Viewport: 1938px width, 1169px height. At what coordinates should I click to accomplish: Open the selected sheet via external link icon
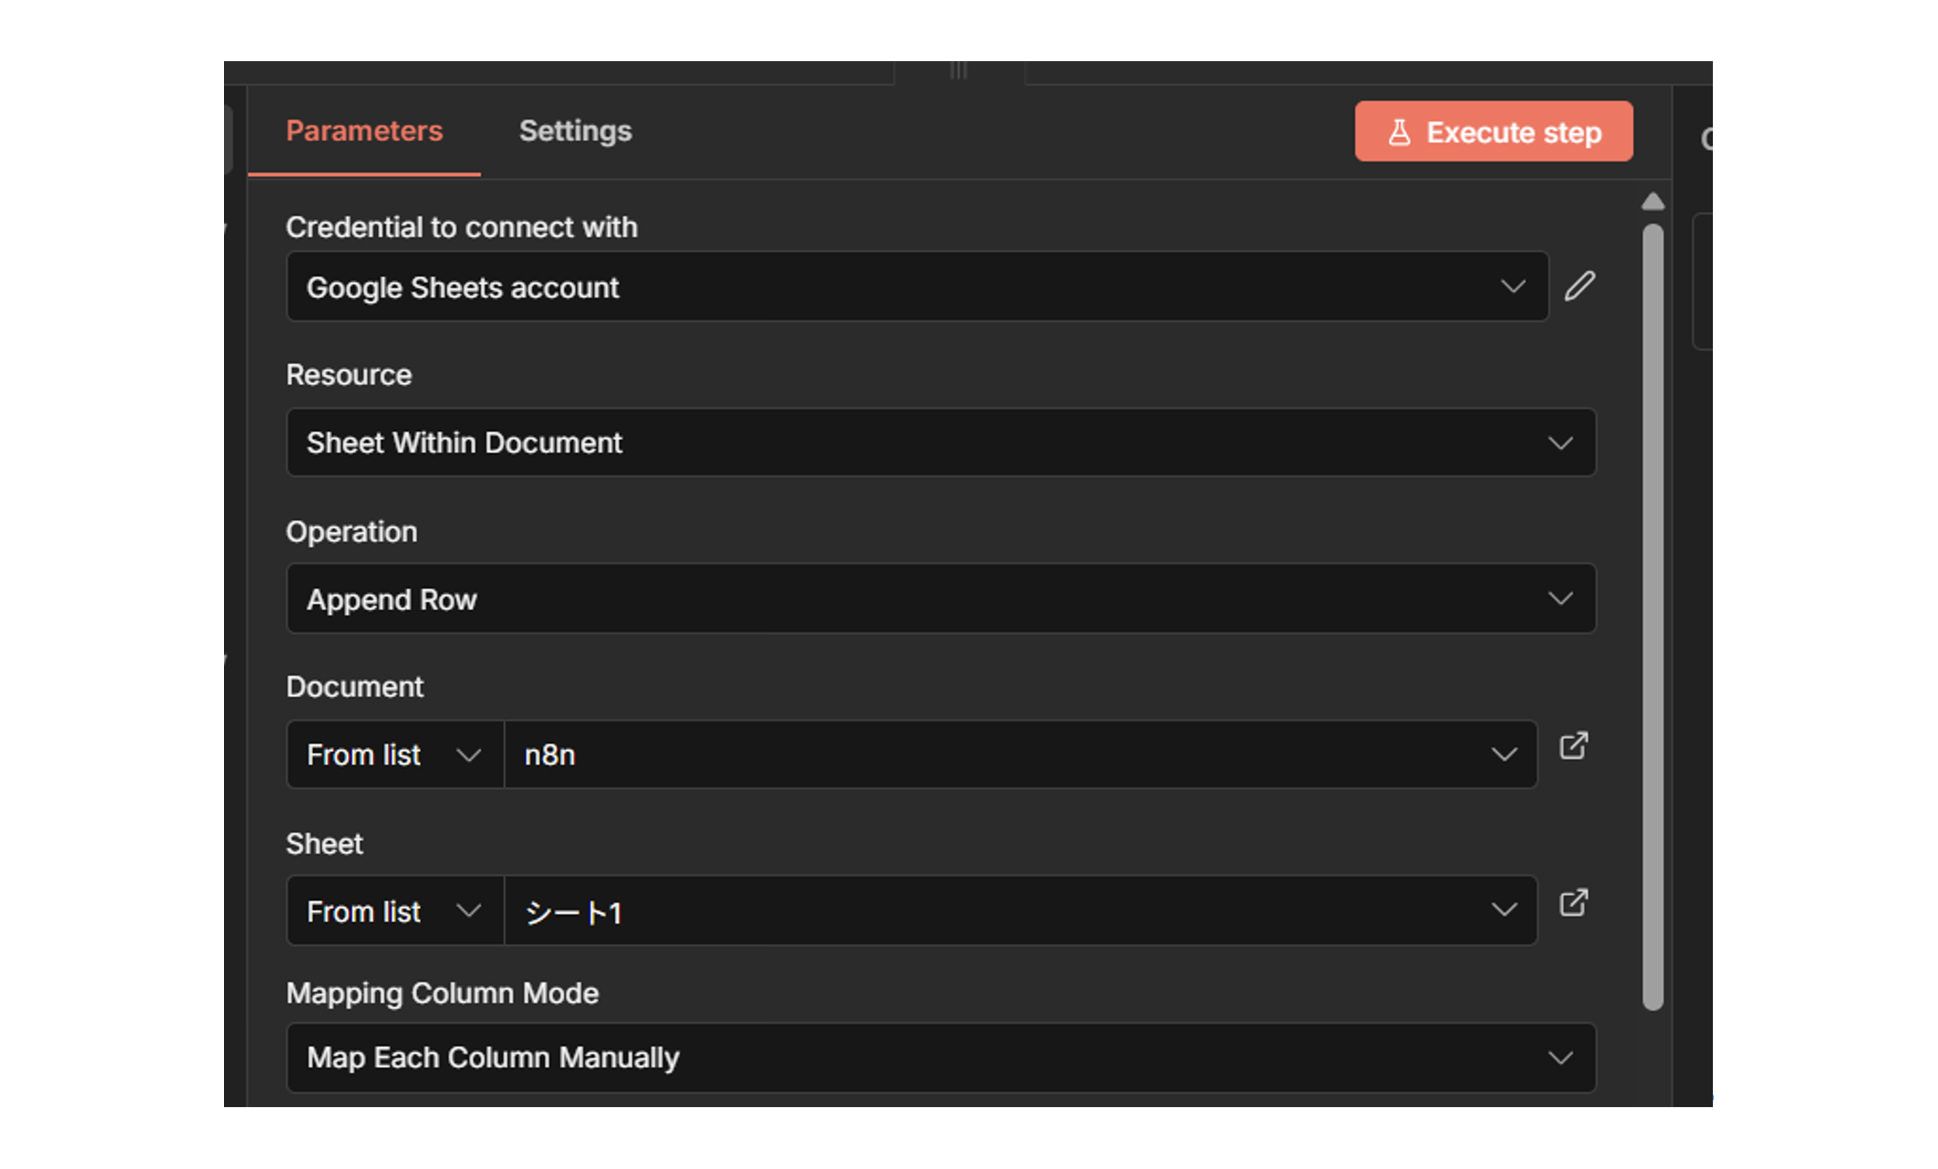click(1573, 903)
